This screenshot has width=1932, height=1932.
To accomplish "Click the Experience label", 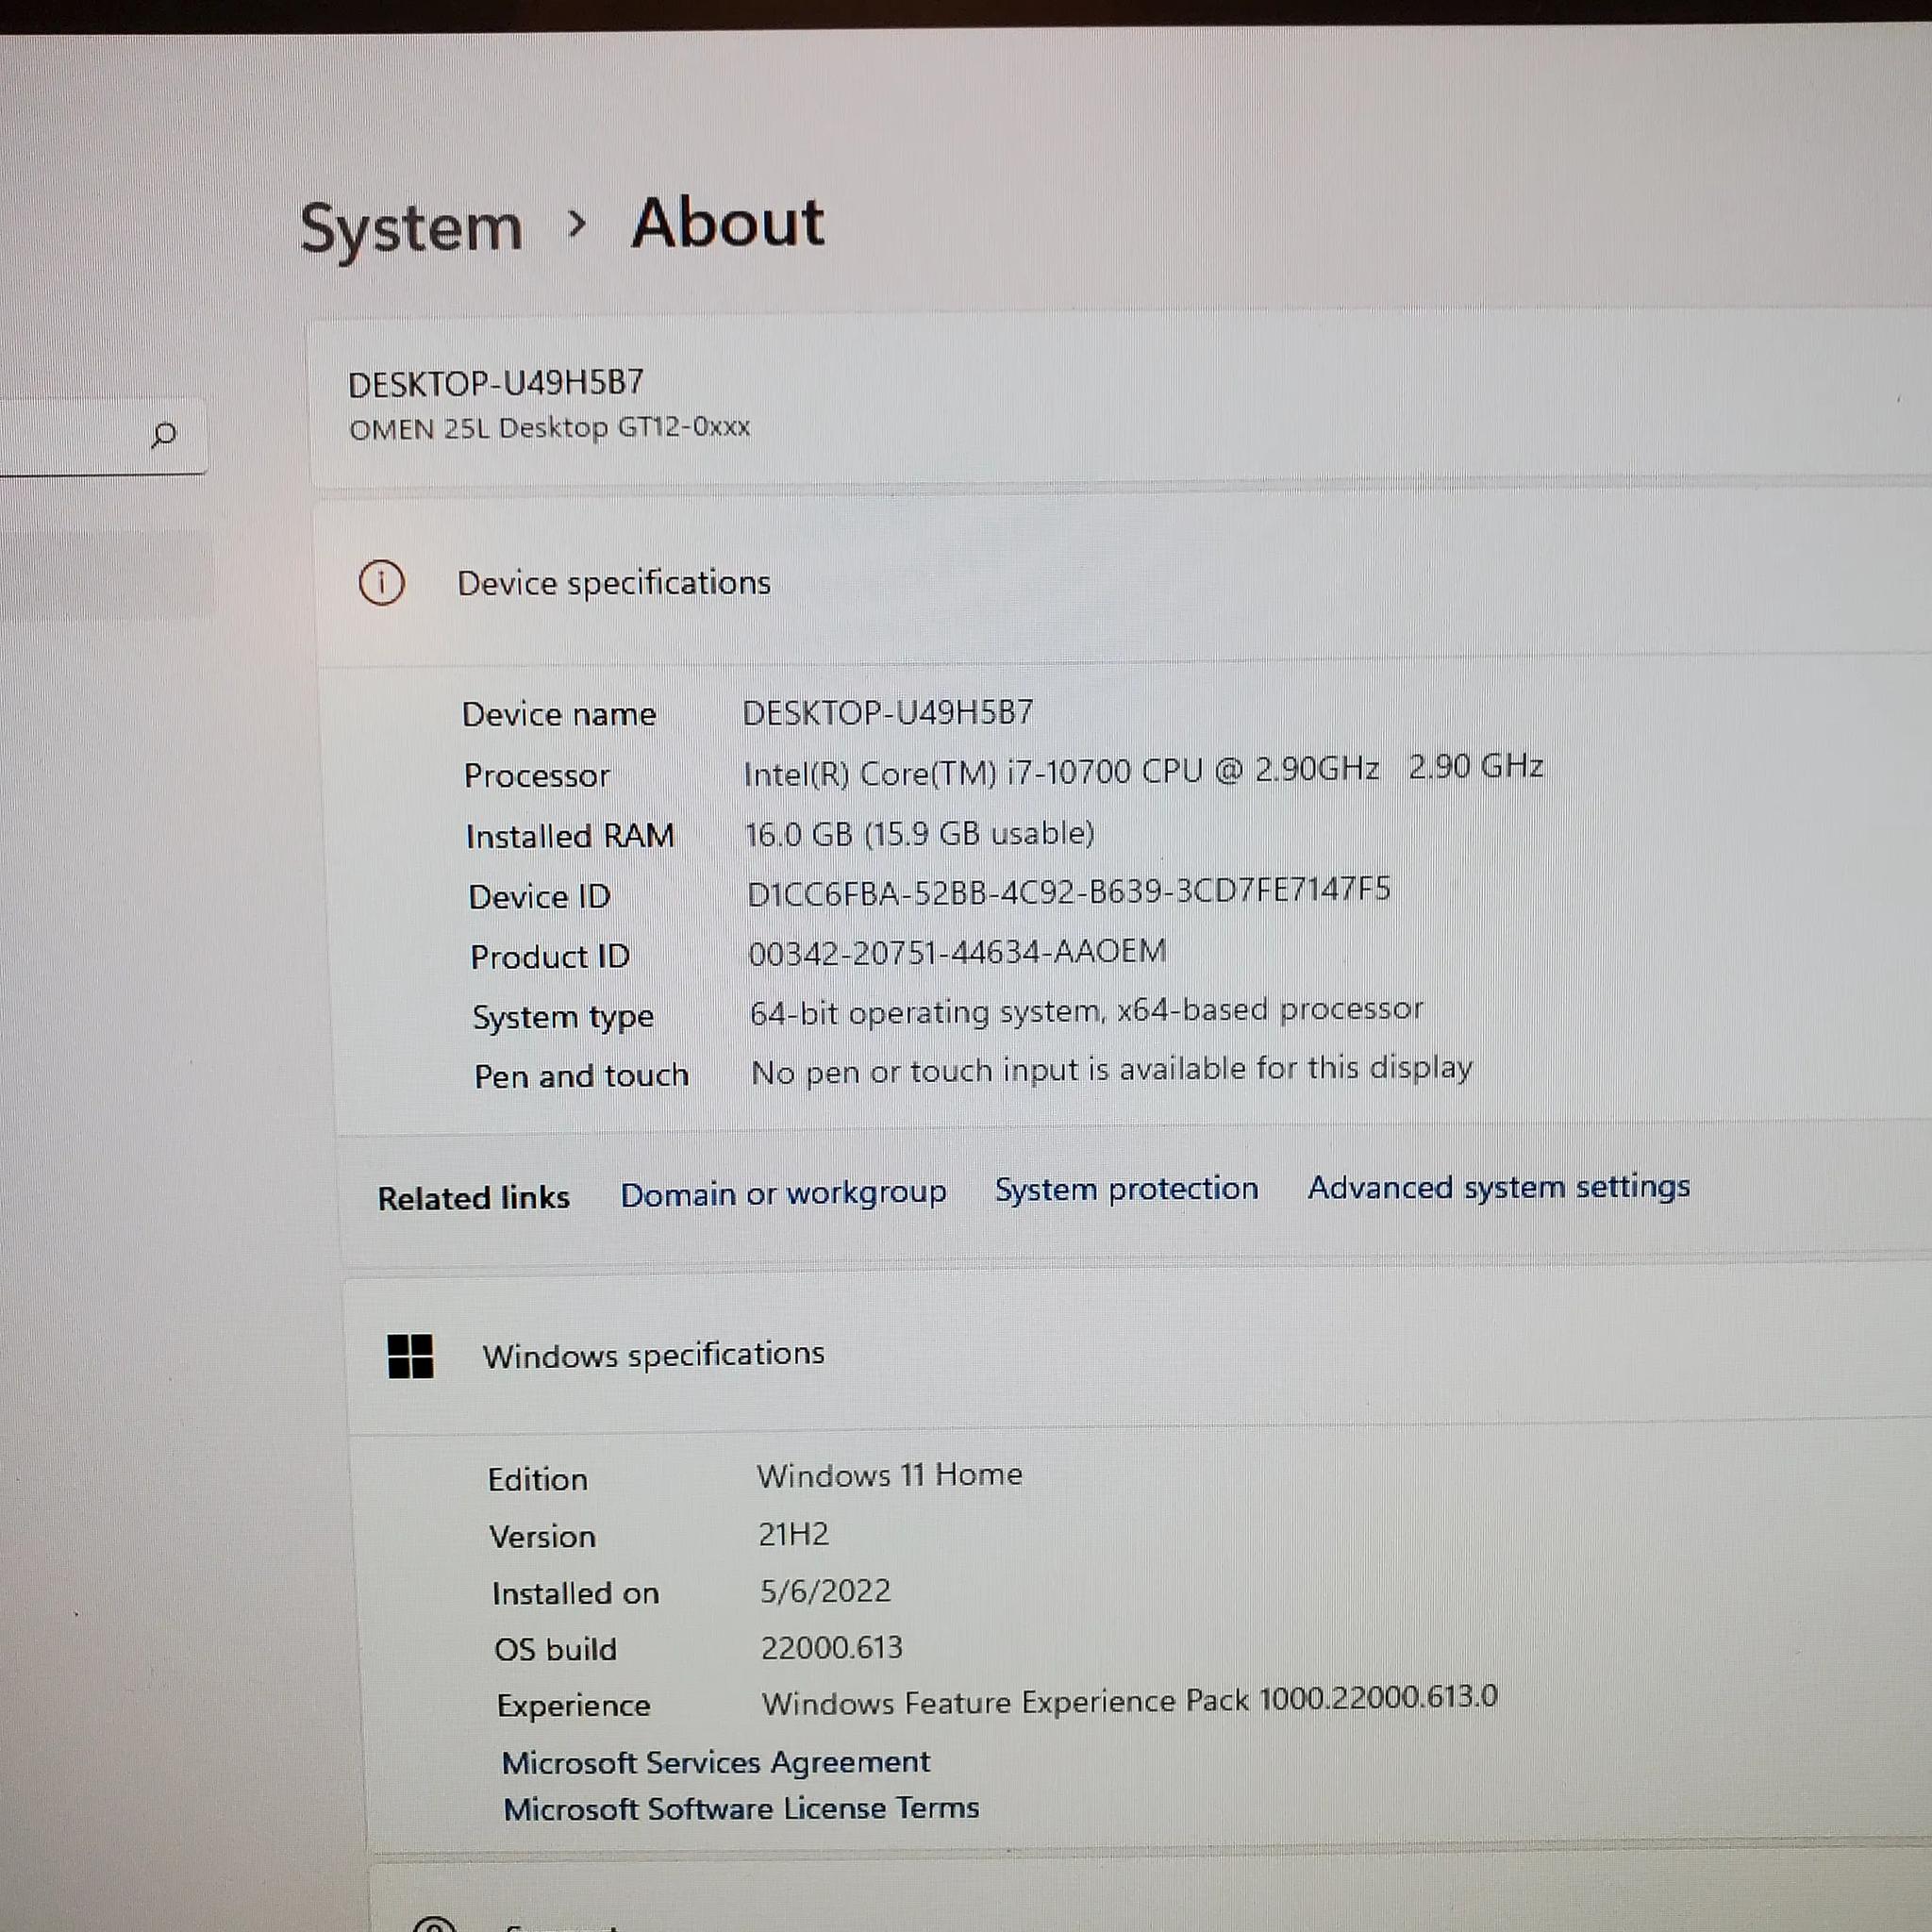I will point(573,1706).
